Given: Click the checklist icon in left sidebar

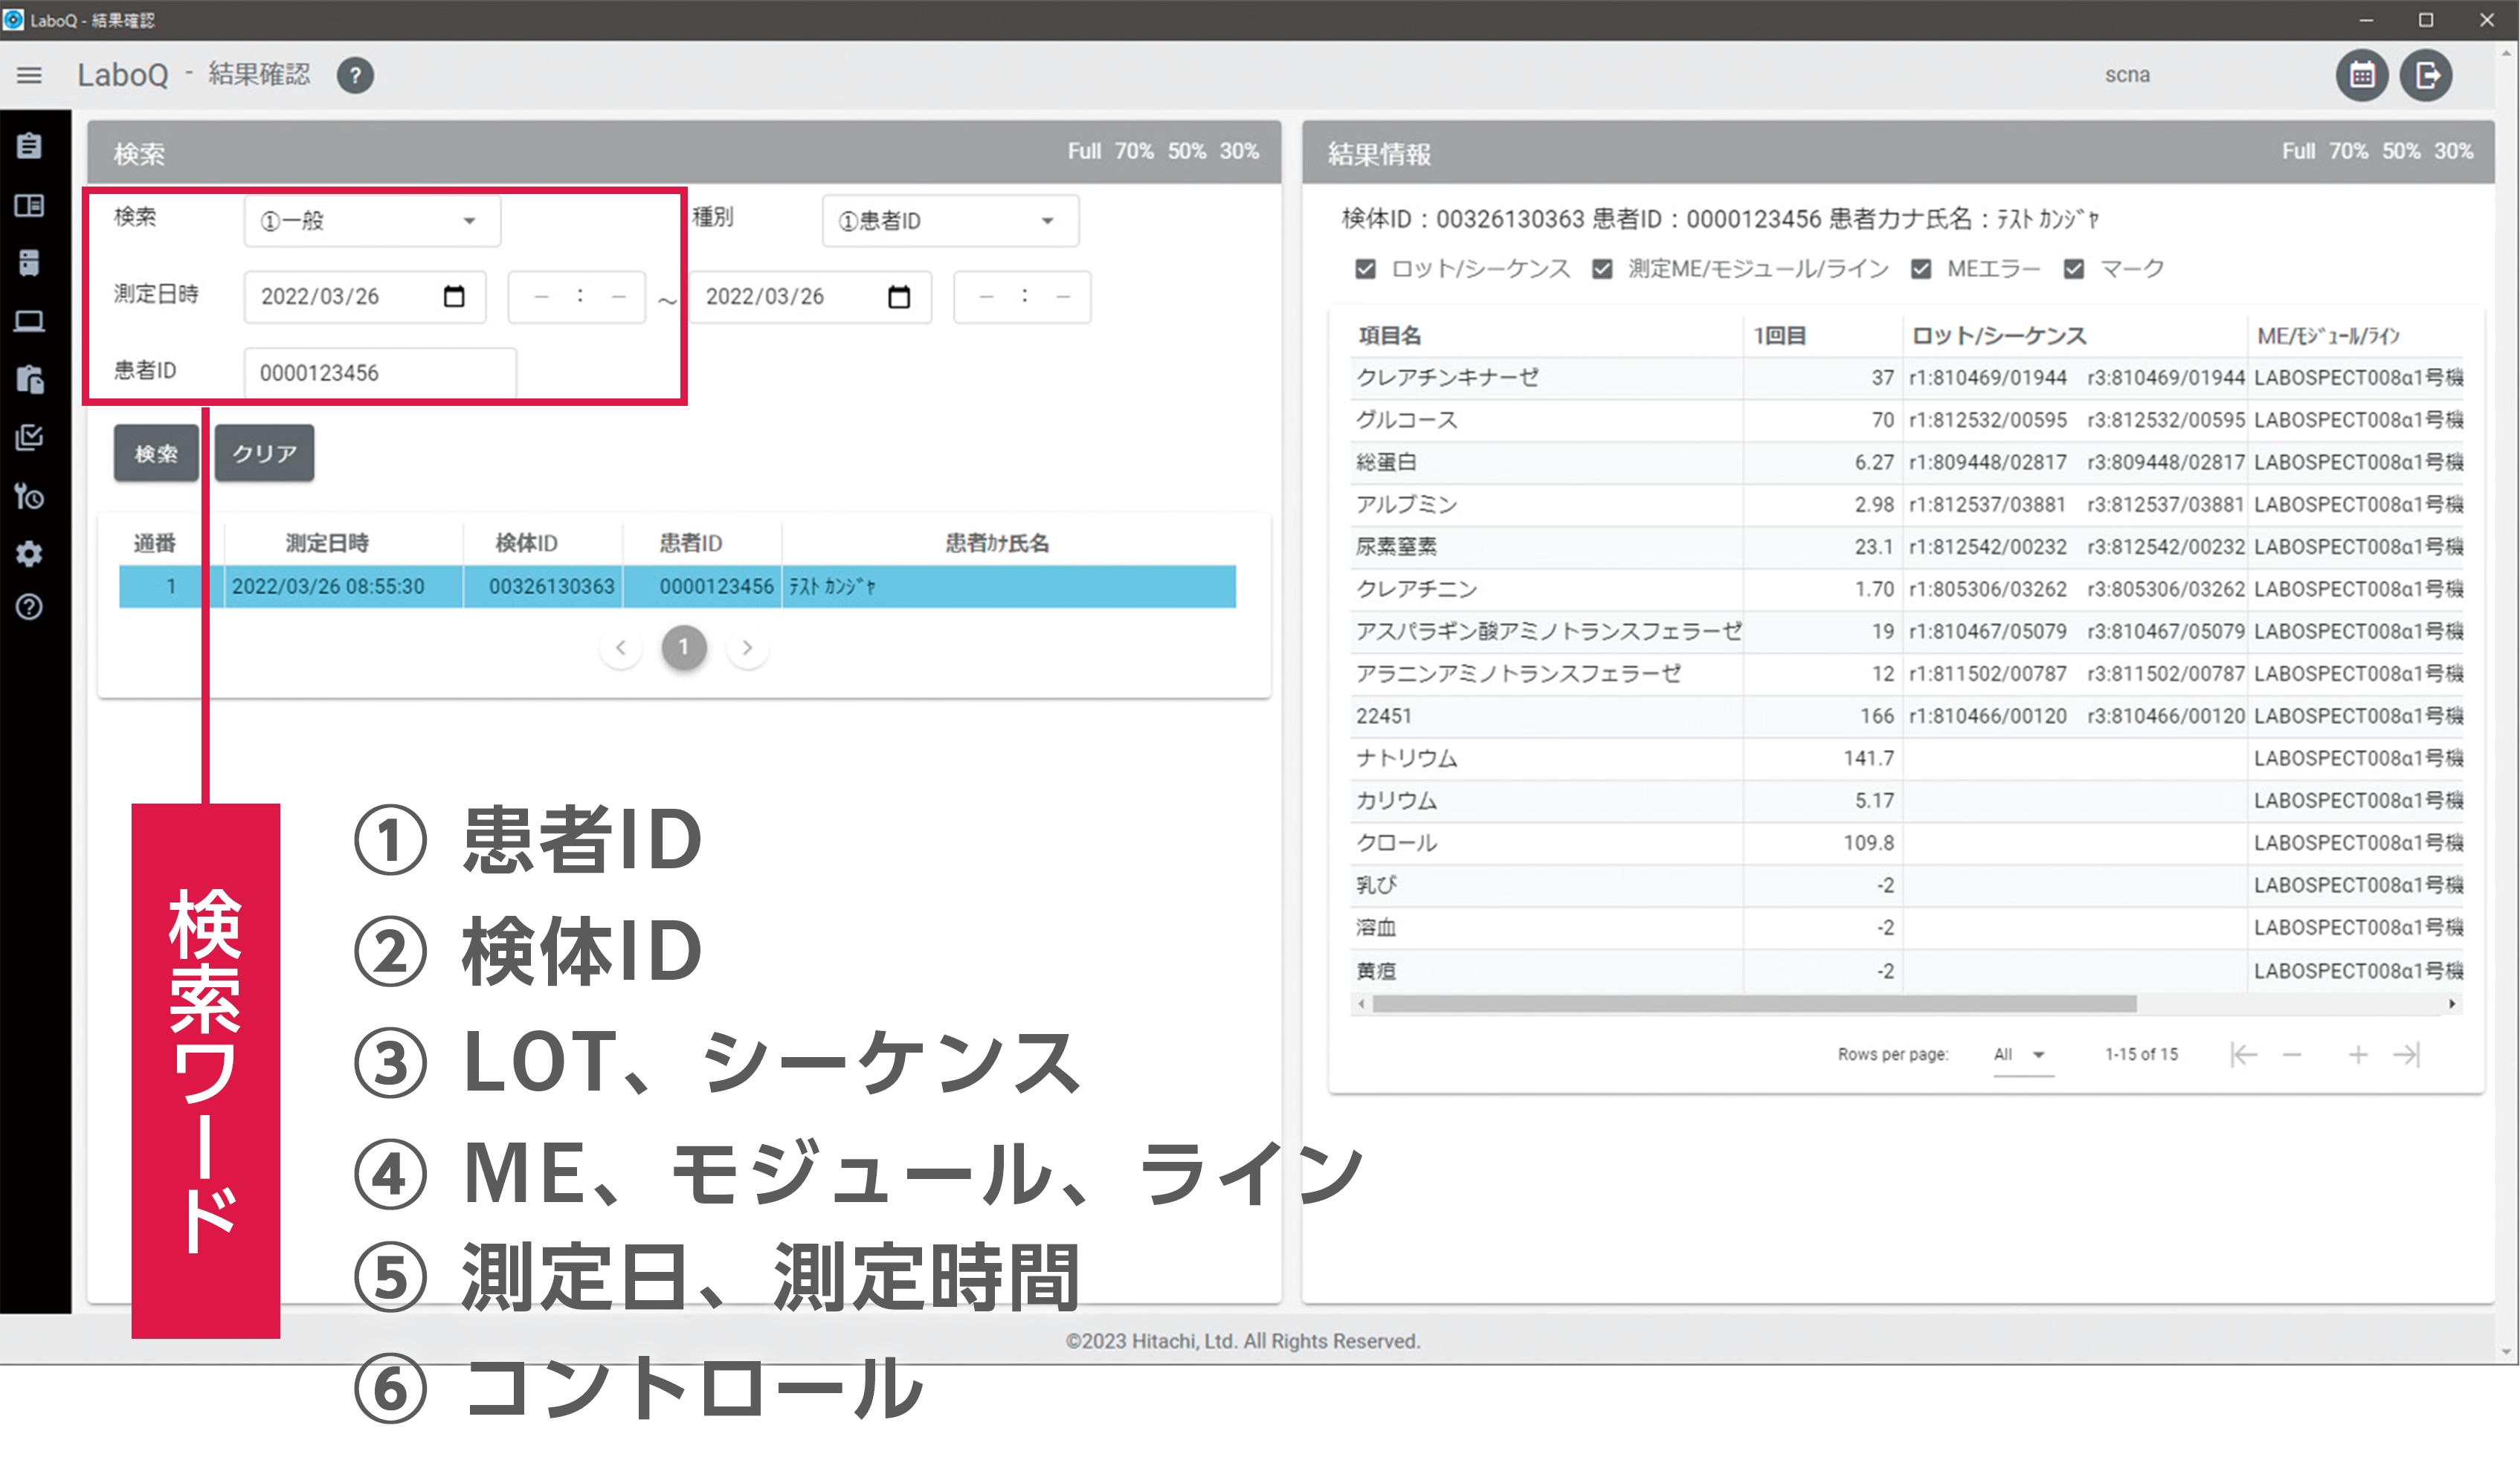Looking at the screenshot, I should 29,437.
